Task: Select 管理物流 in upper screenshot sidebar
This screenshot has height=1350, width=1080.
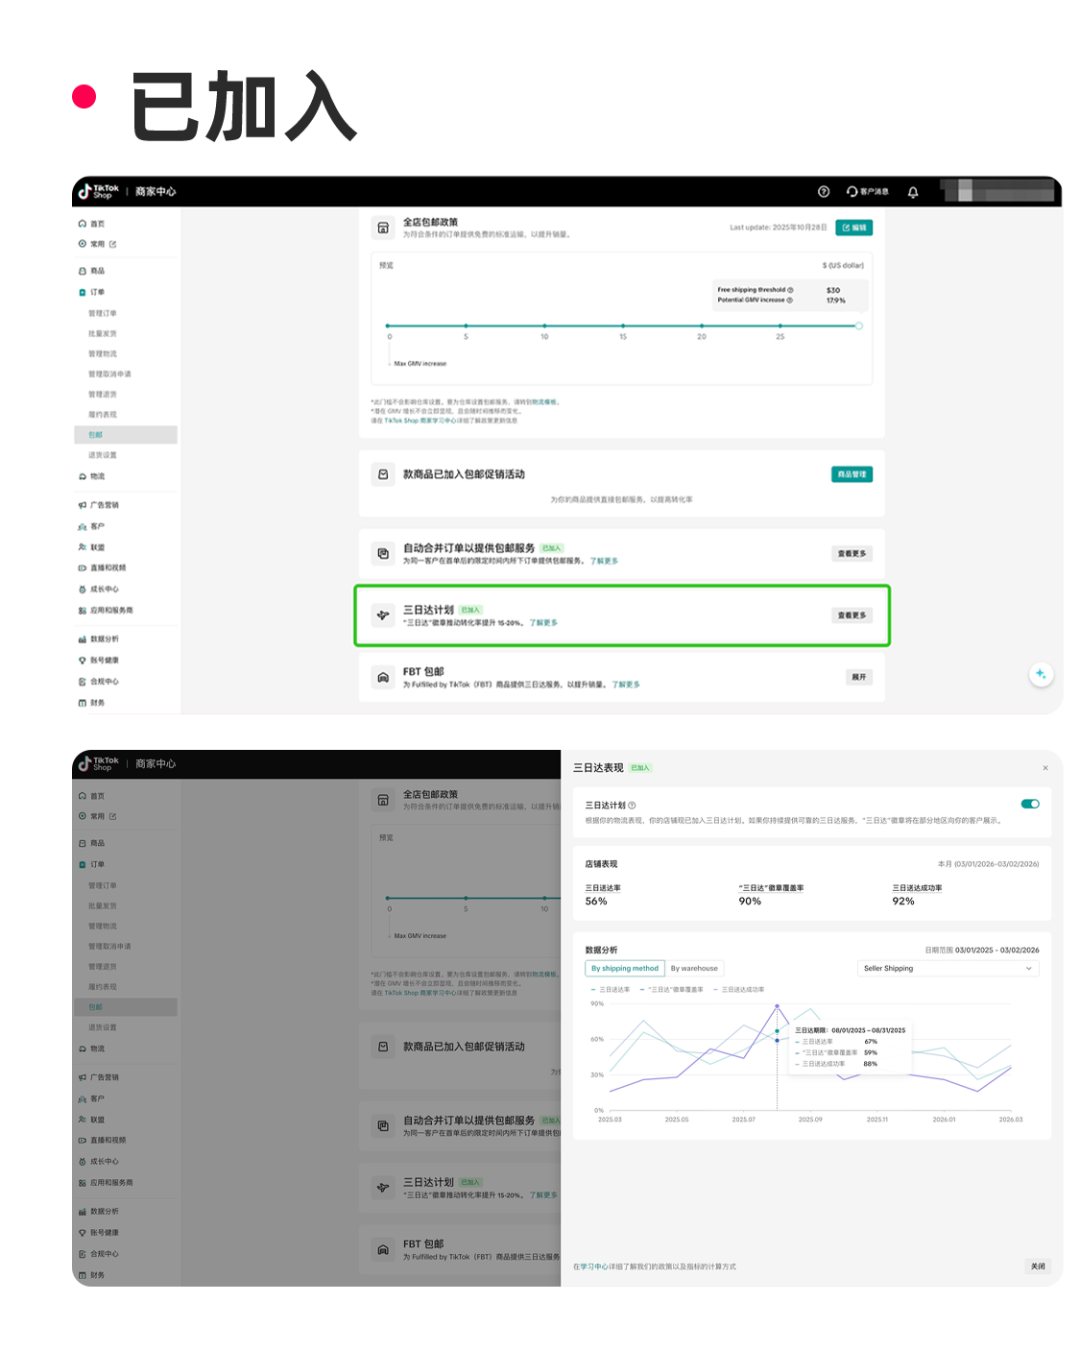Action: click(x=102, y=353)
